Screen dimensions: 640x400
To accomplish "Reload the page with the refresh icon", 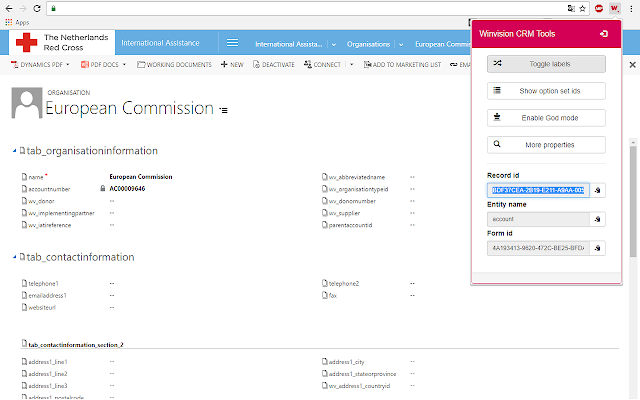I will tap(37, 8).
